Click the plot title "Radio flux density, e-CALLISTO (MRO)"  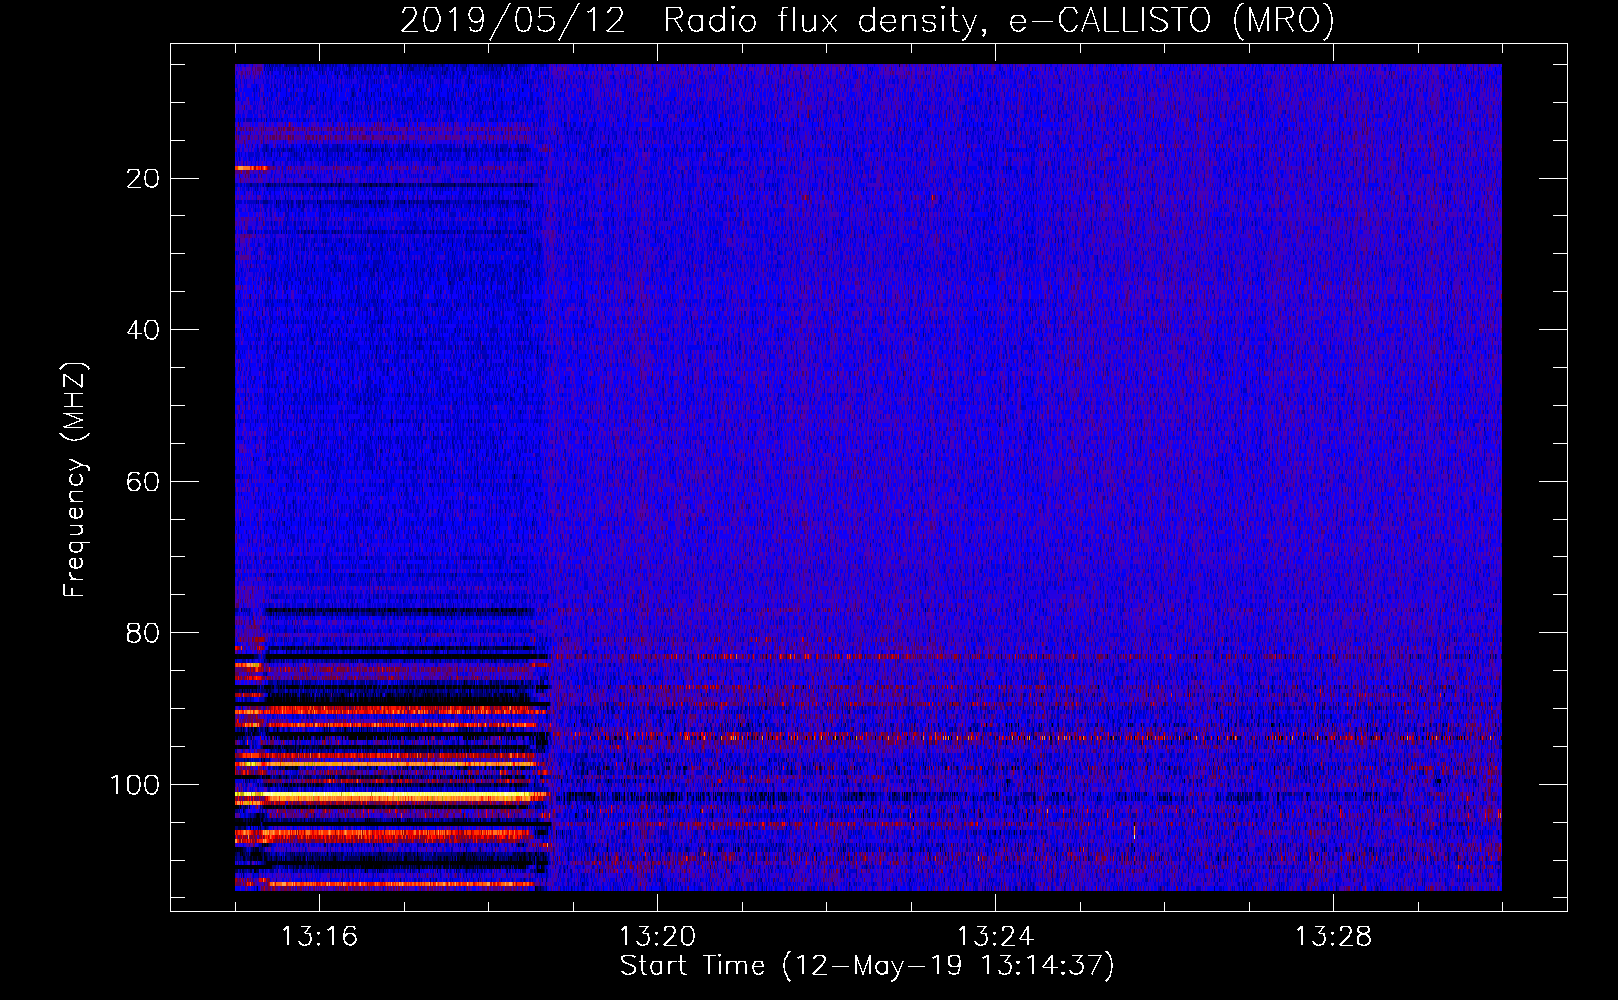999,20
